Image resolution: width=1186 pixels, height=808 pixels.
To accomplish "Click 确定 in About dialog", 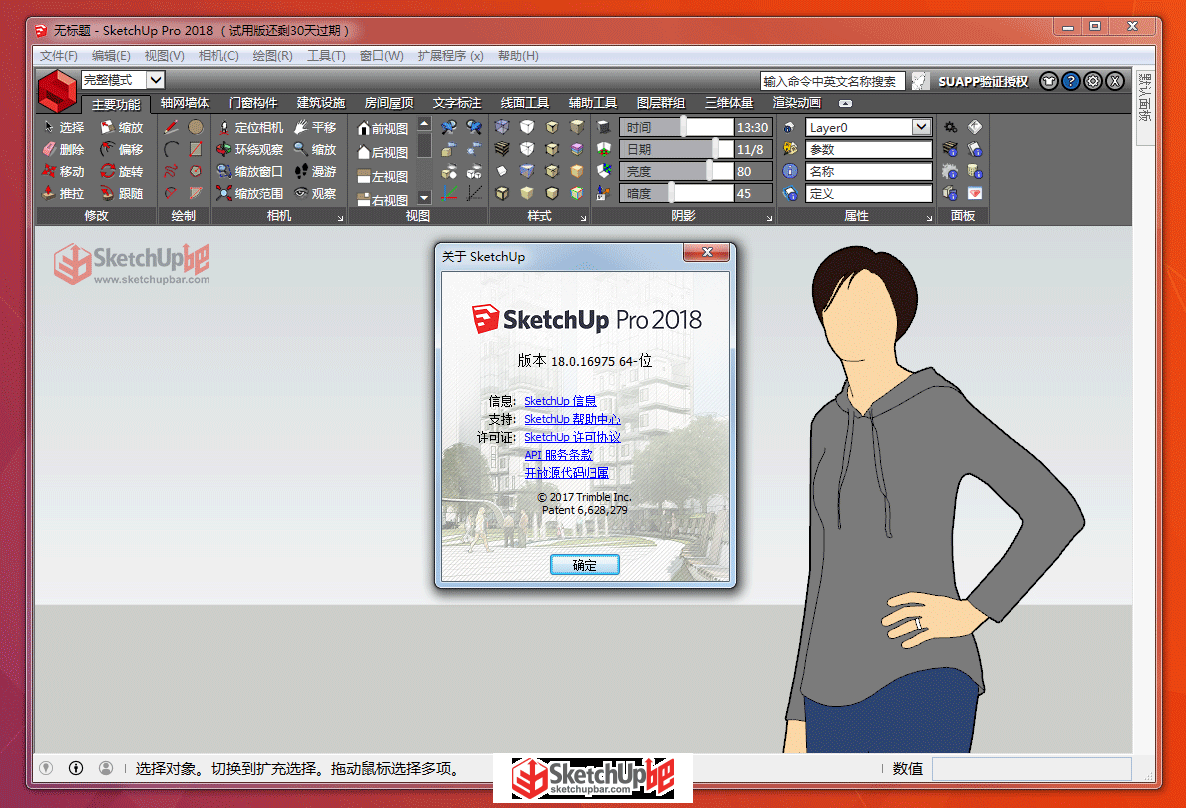I will coord(585,564).
